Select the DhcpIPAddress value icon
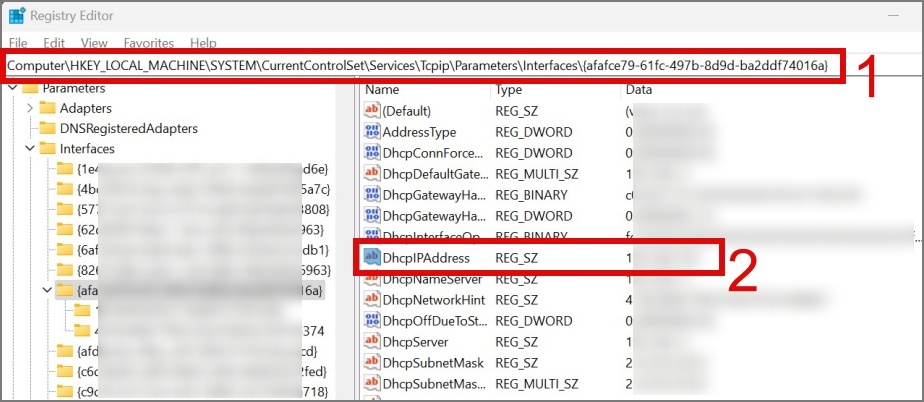The width and height of the screenshot is (924, 402). tap(372, 258)
